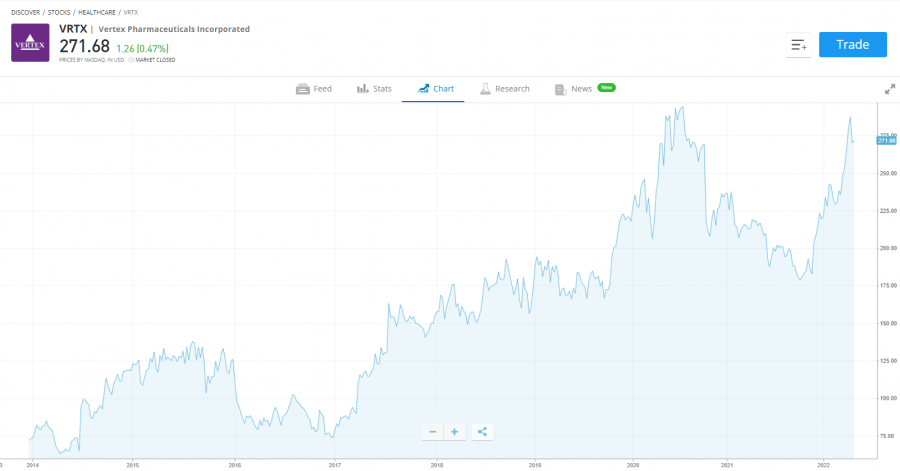Expand chart to fullscreen
Image resolution: width=900 pixels, height=471 pixels.
890,89
